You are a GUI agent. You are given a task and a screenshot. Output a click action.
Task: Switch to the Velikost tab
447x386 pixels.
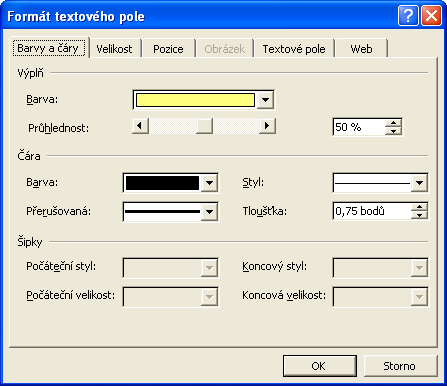(x=115, y=49)
